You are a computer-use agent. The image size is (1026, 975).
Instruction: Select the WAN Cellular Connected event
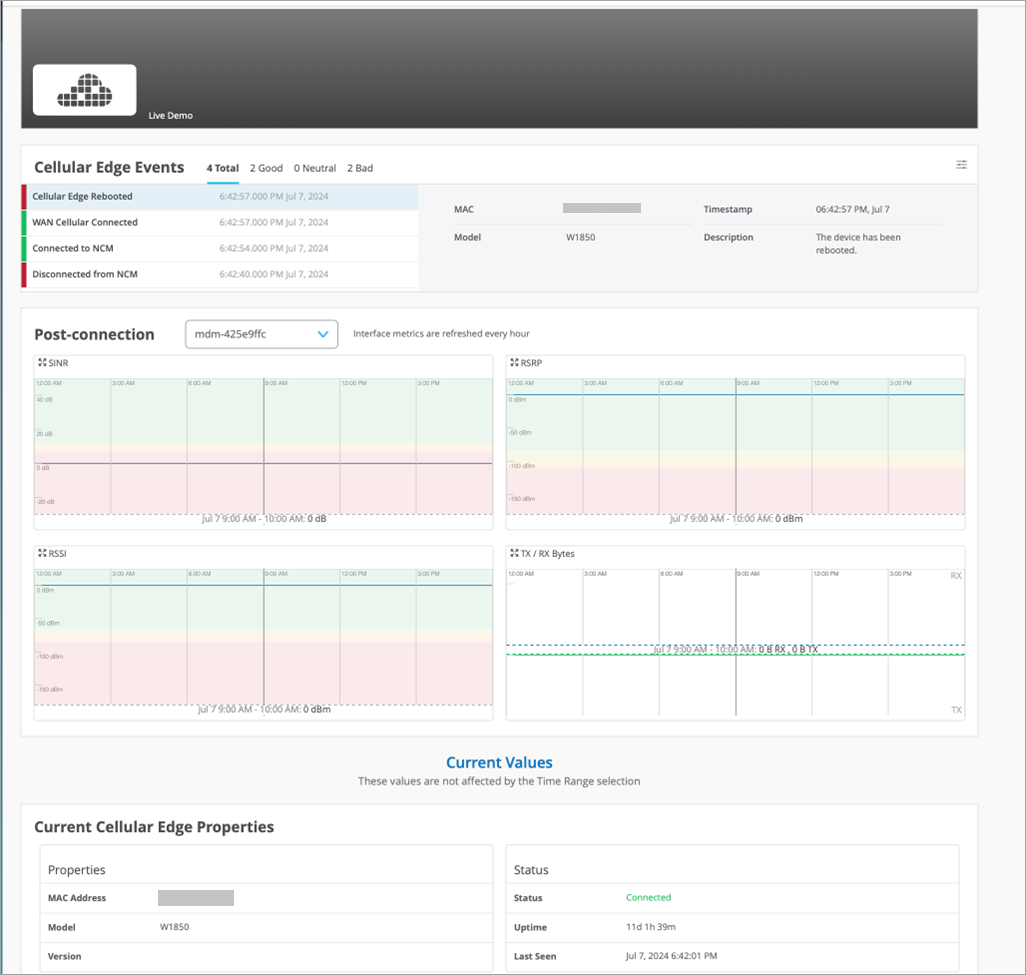coord(85,223)
